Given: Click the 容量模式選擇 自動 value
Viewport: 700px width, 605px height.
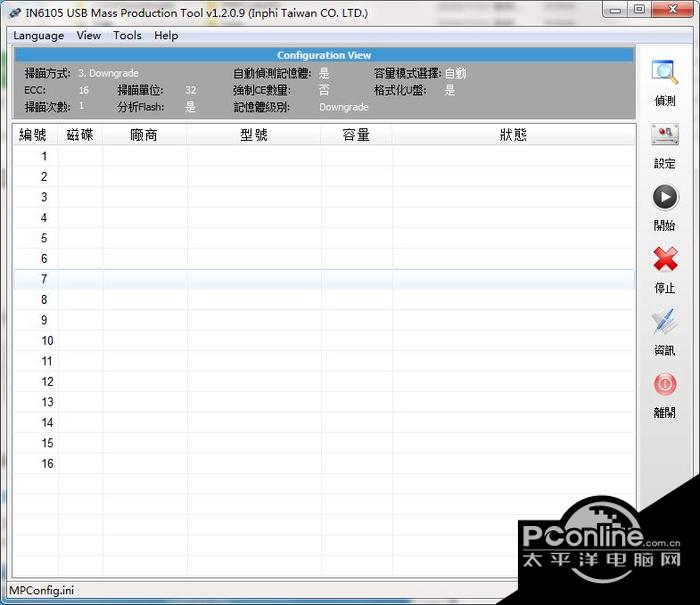Looking at the screenshot, I should tap(455, 73).
